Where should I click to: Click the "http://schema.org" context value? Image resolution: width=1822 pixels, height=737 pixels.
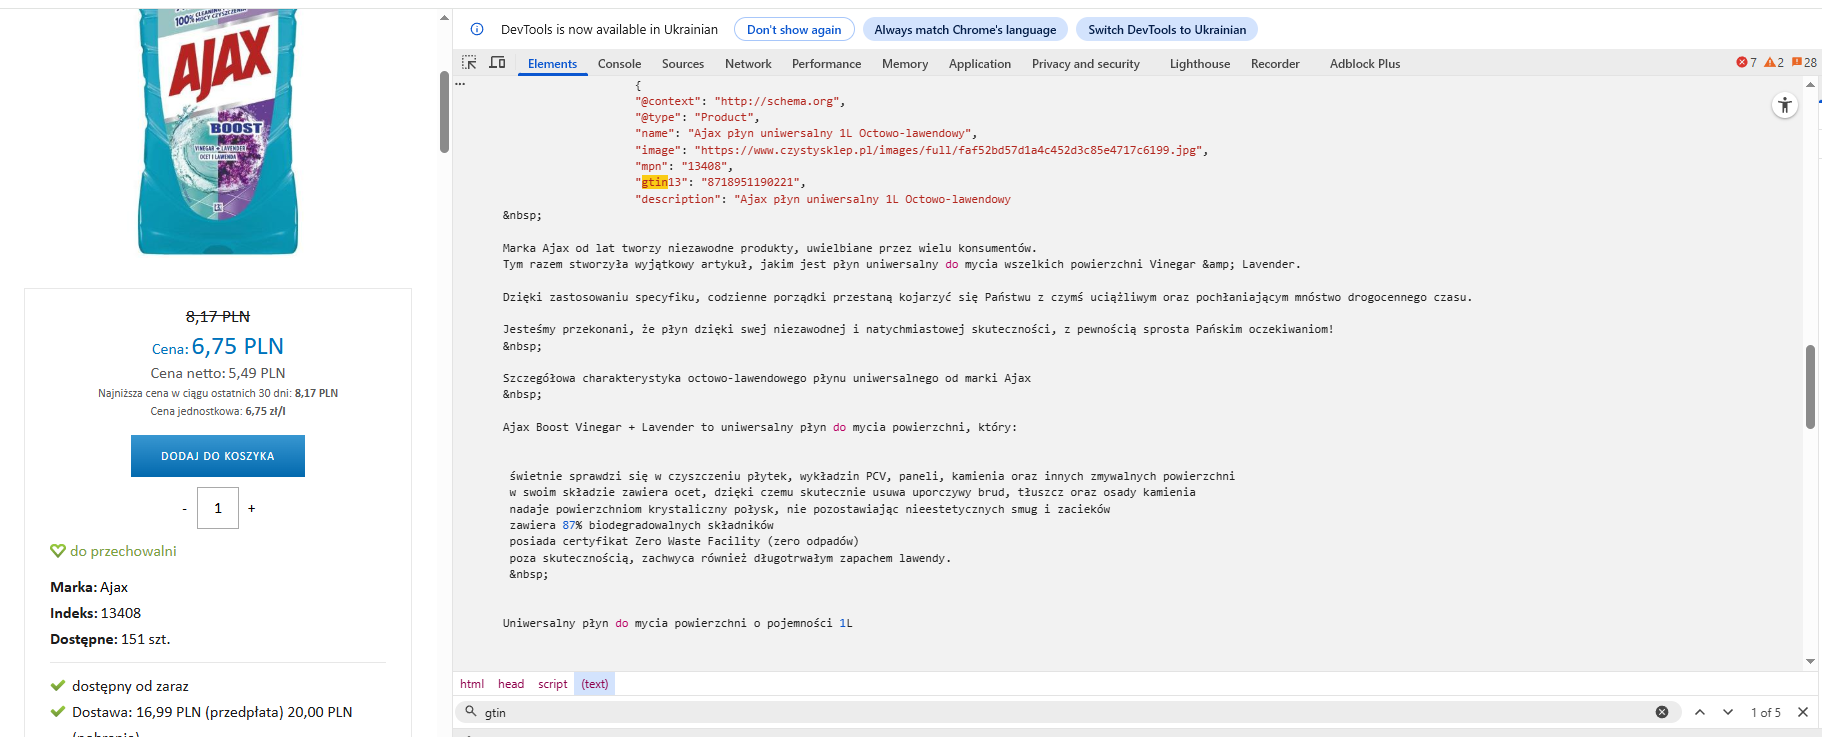779,101
